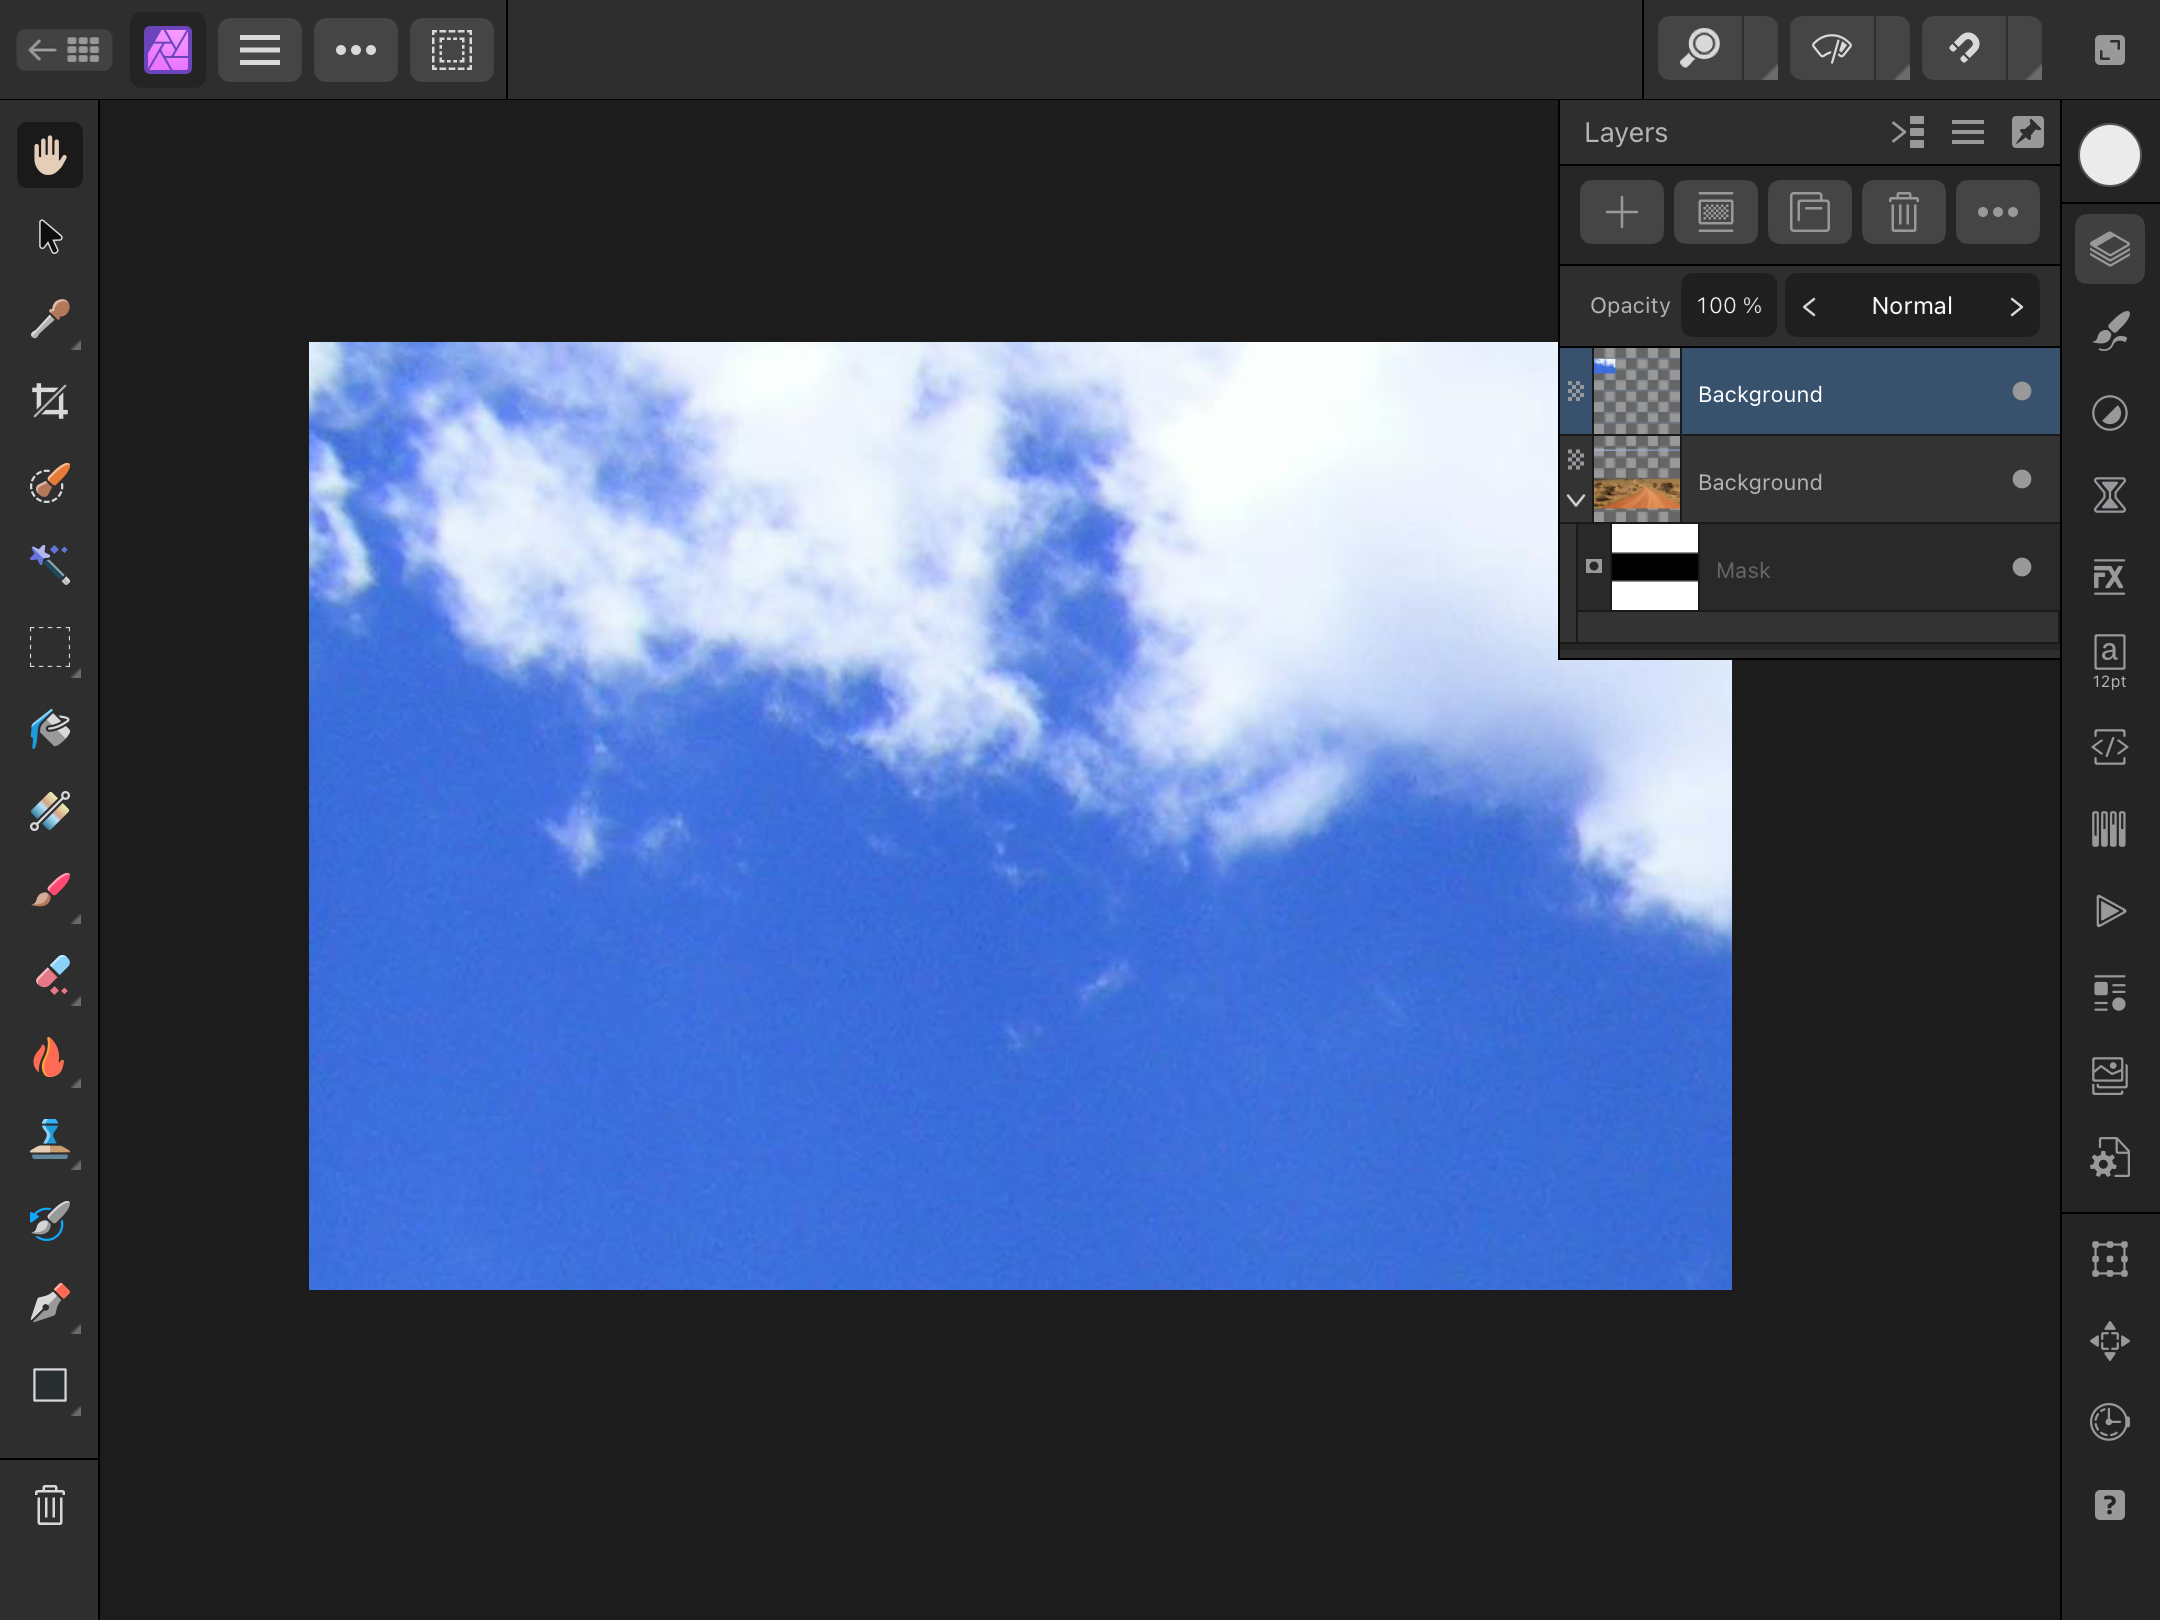This screenshot has width=2160, height=1620.
Task: Collapse the second Background layer chevron
Action: tap(1576, 500)
